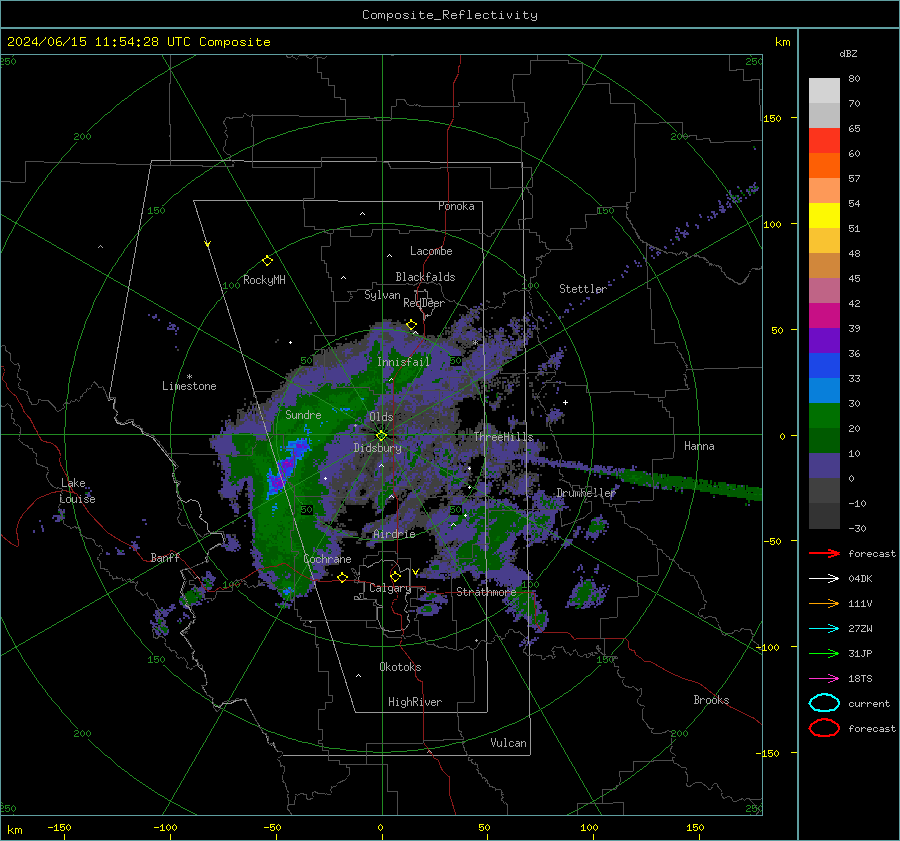
Task: Click the current legend text
Action: [x=869, y=704]
